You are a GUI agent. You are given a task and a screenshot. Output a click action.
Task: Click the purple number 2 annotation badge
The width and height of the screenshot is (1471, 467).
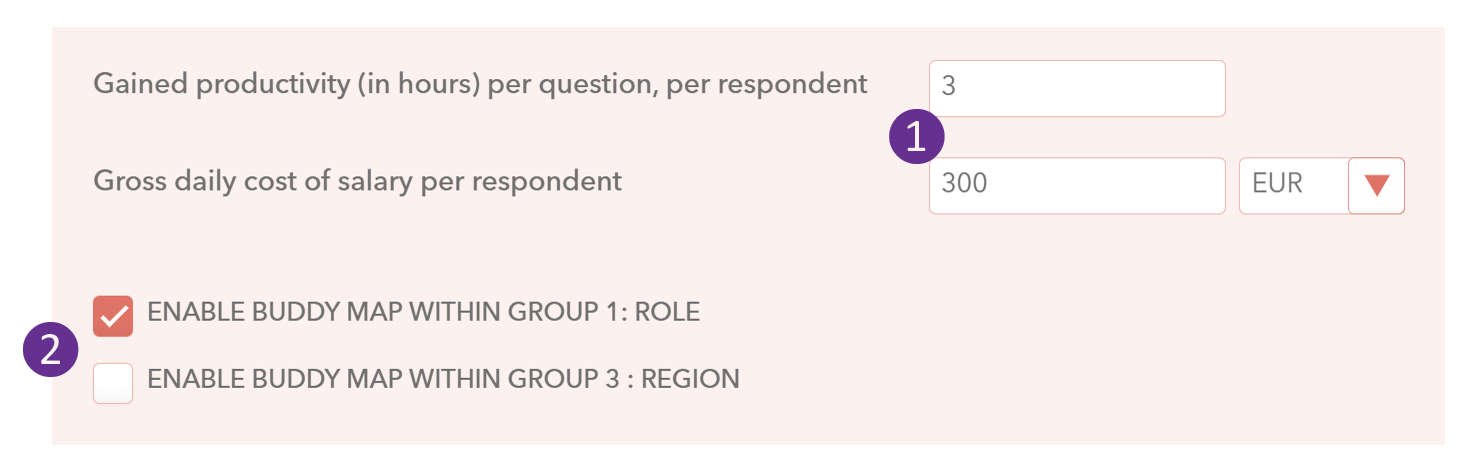(x=51, y=351)
